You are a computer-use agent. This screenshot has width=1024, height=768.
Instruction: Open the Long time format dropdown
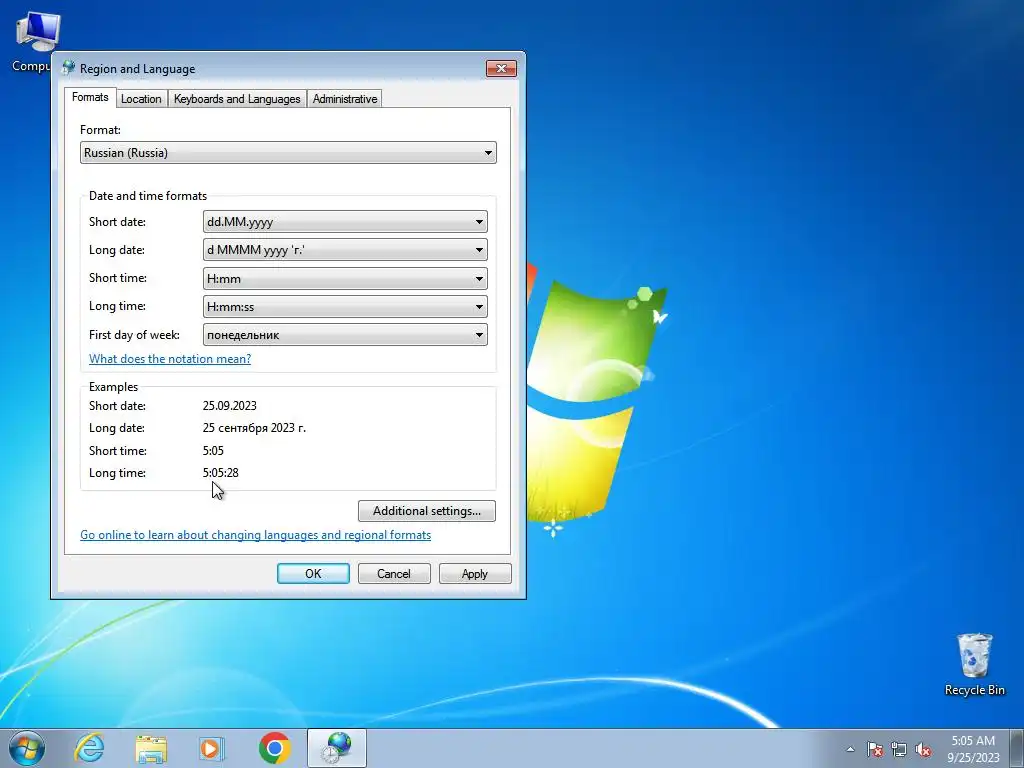point(345,307)
